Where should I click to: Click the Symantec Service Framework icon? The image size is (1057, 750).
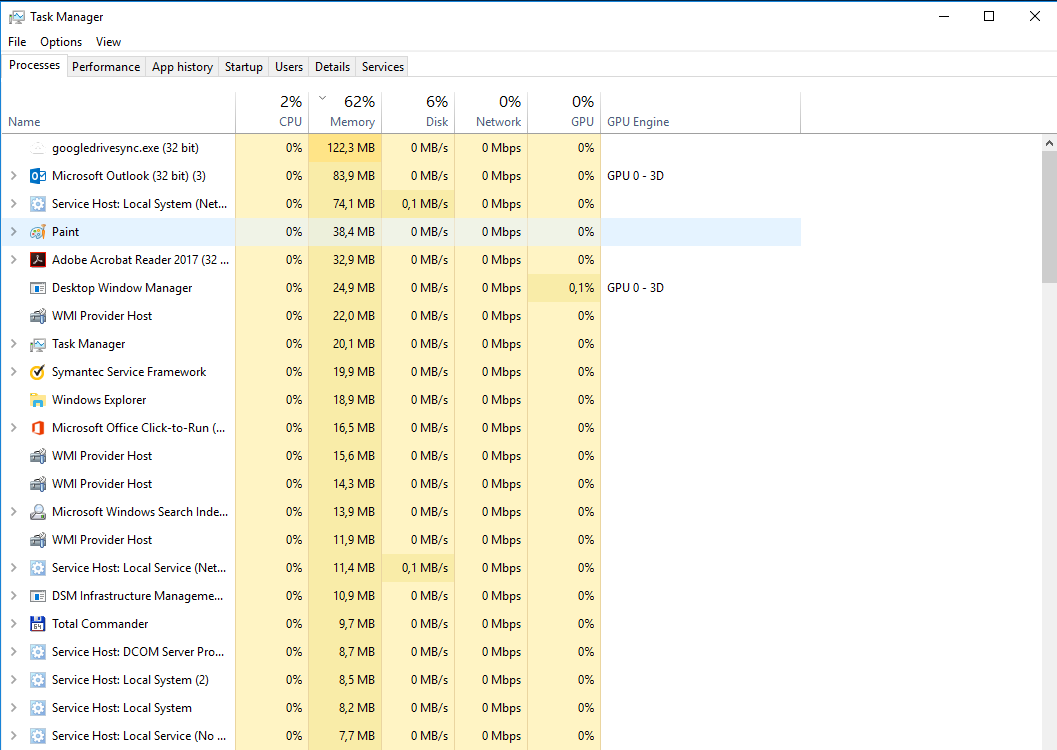tap(38, 372)
